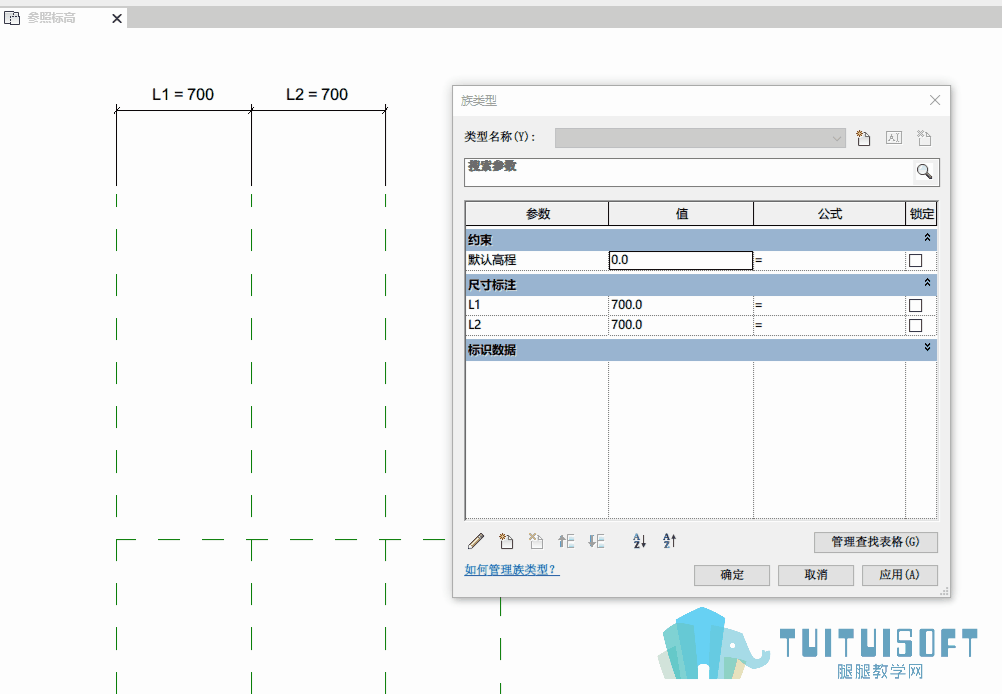The image size is (1002, 694).
Task: Sort parameters in ascending order
Action: point(640,541)
